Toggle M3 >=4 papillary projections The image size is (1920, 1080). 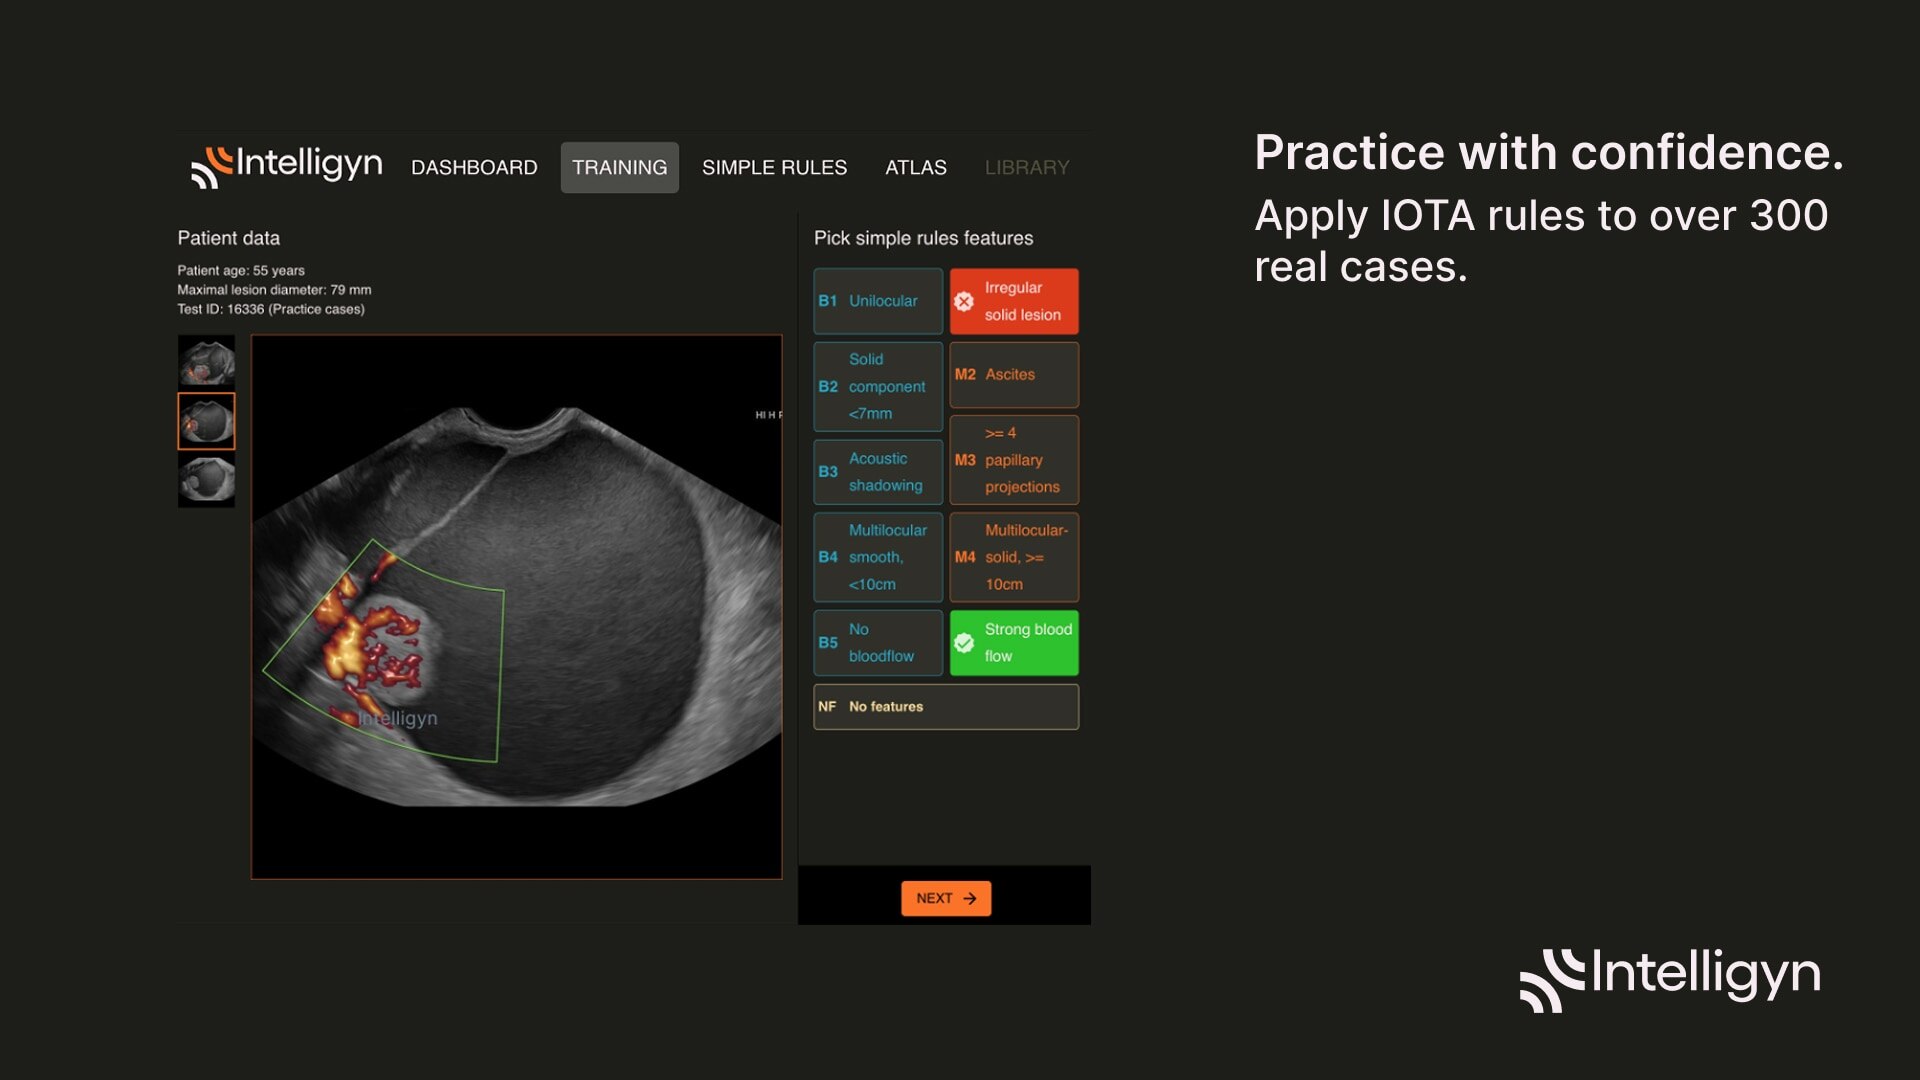tap(1013, 460)
